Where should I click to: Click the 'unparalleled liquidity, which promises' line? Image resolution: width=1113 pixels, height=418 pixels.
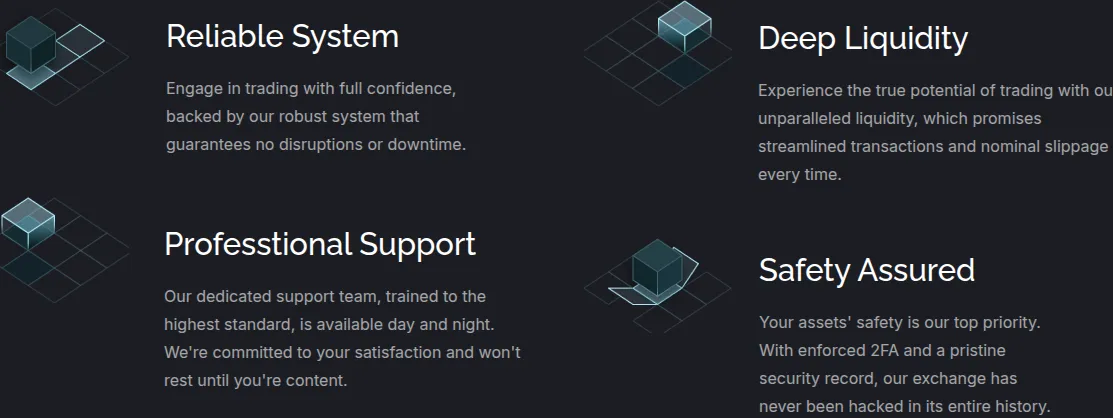click(899, 119)
